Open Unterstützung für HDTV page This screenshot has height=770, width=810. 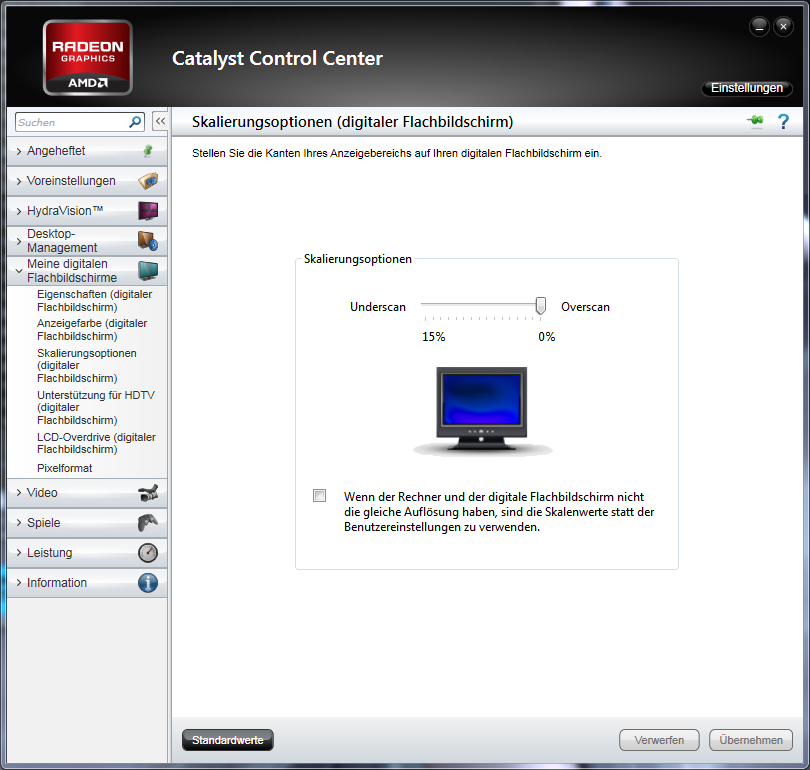click(x=96, y=407)
